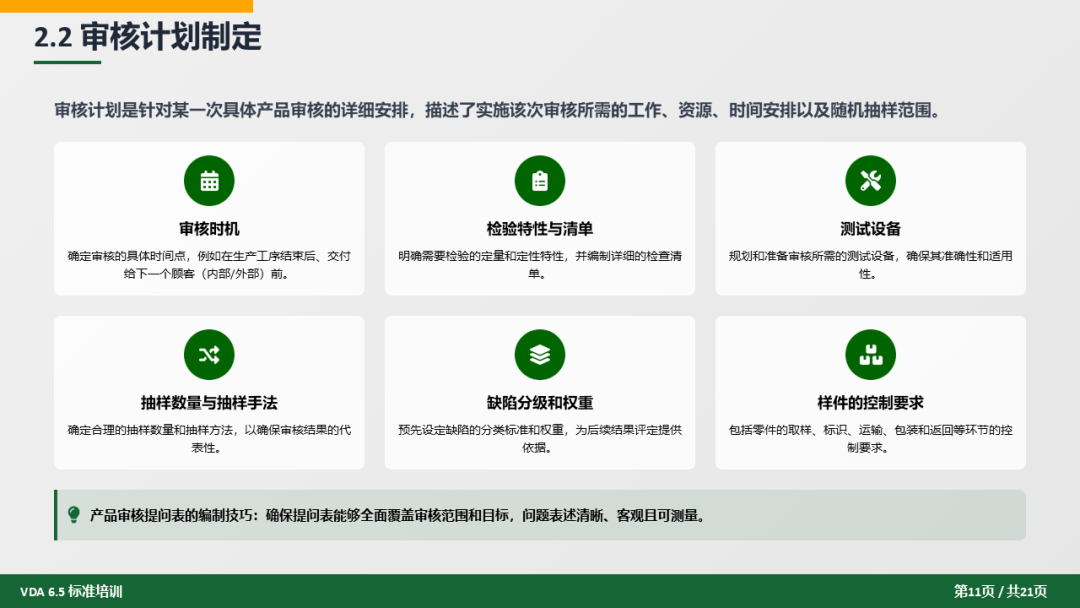Click the lightbulb tip icon

click(74, 515)
